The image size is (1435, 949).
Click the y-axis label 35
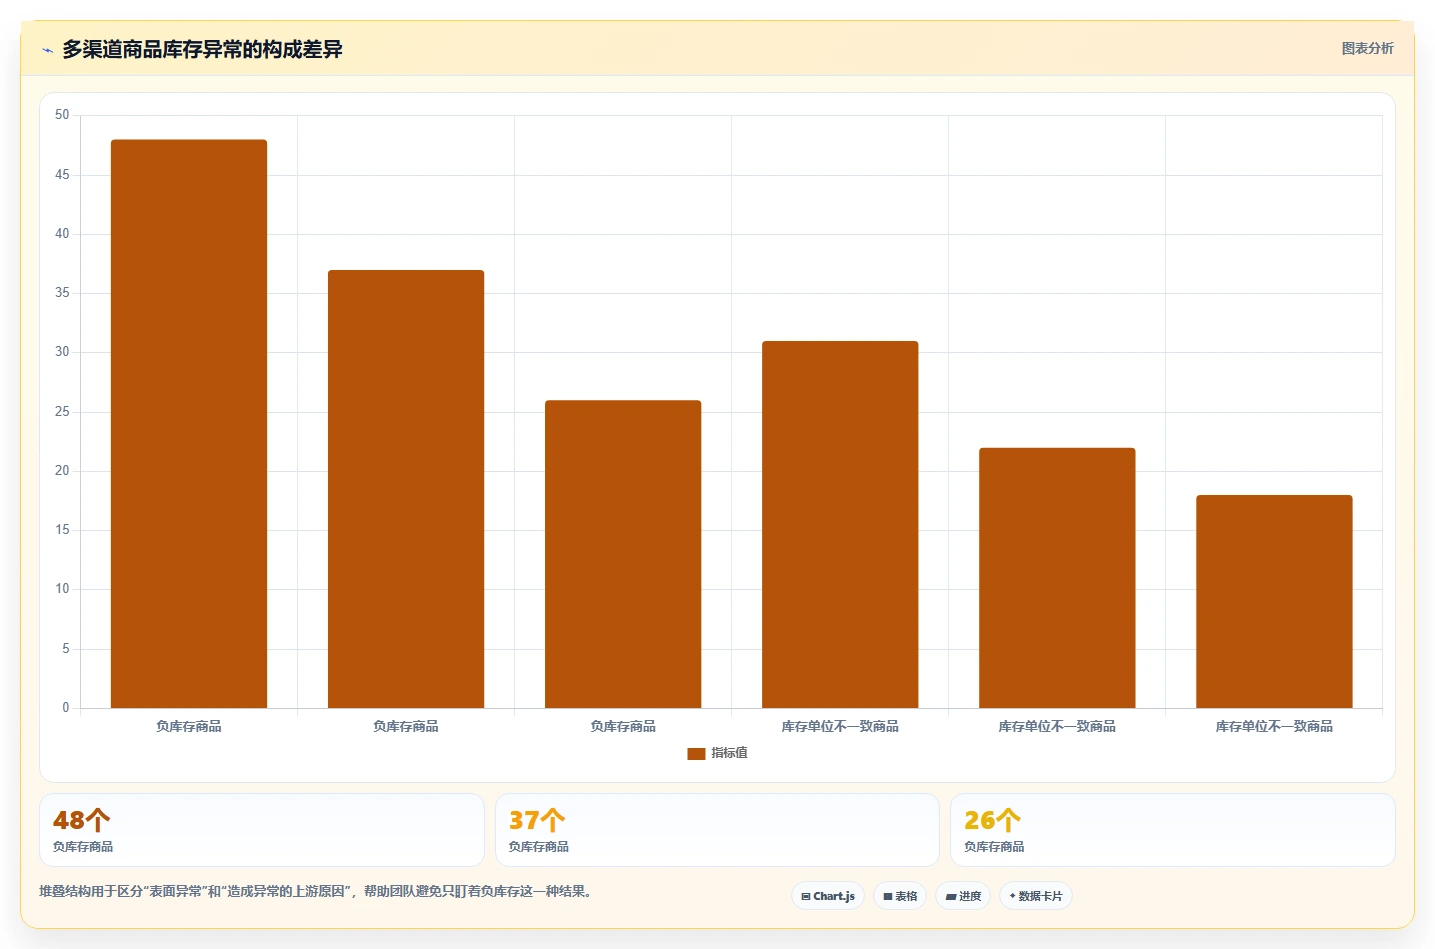pos(62,293)
